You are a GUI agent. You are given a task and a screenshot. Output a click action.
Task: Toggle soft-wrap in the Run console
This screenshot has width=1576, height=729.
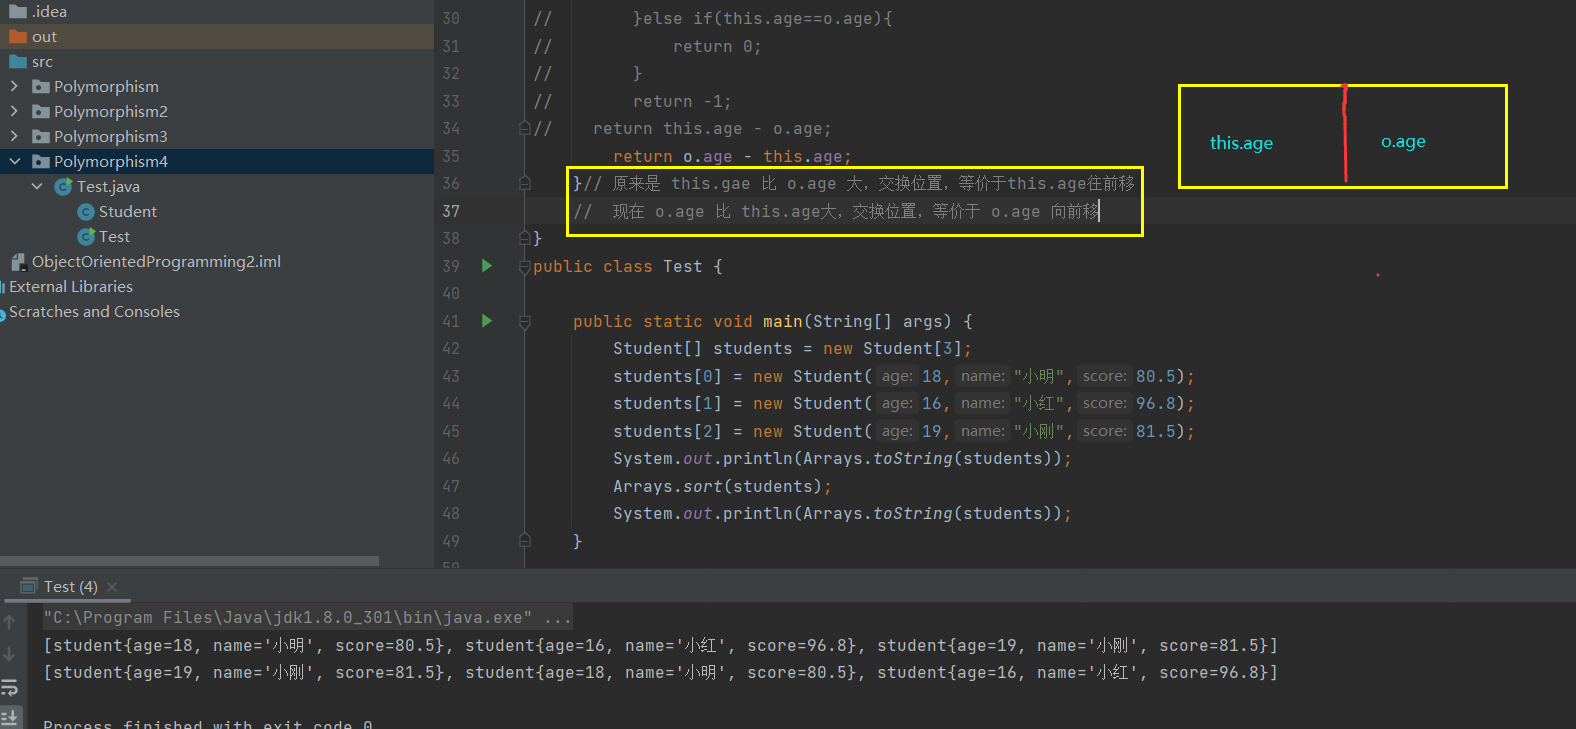(9, 687)
